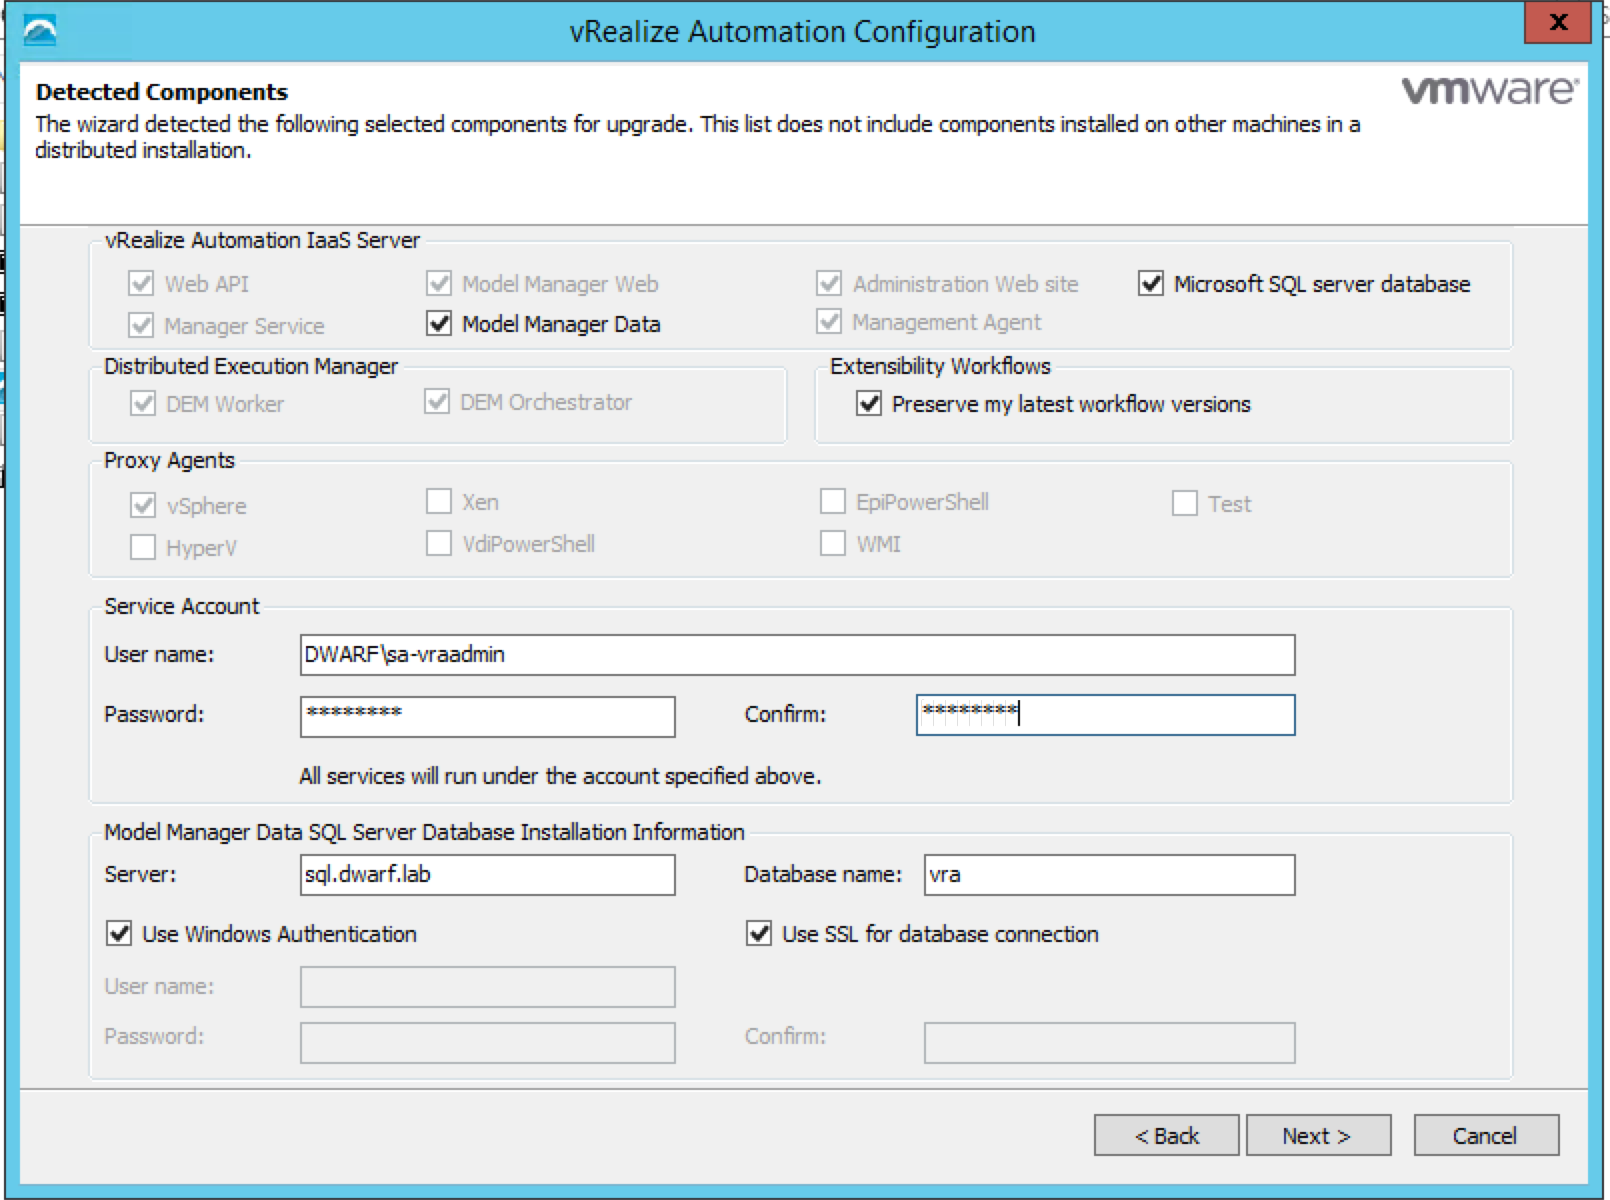Toggle the Model Manager Data checkbox

[439, 324]
